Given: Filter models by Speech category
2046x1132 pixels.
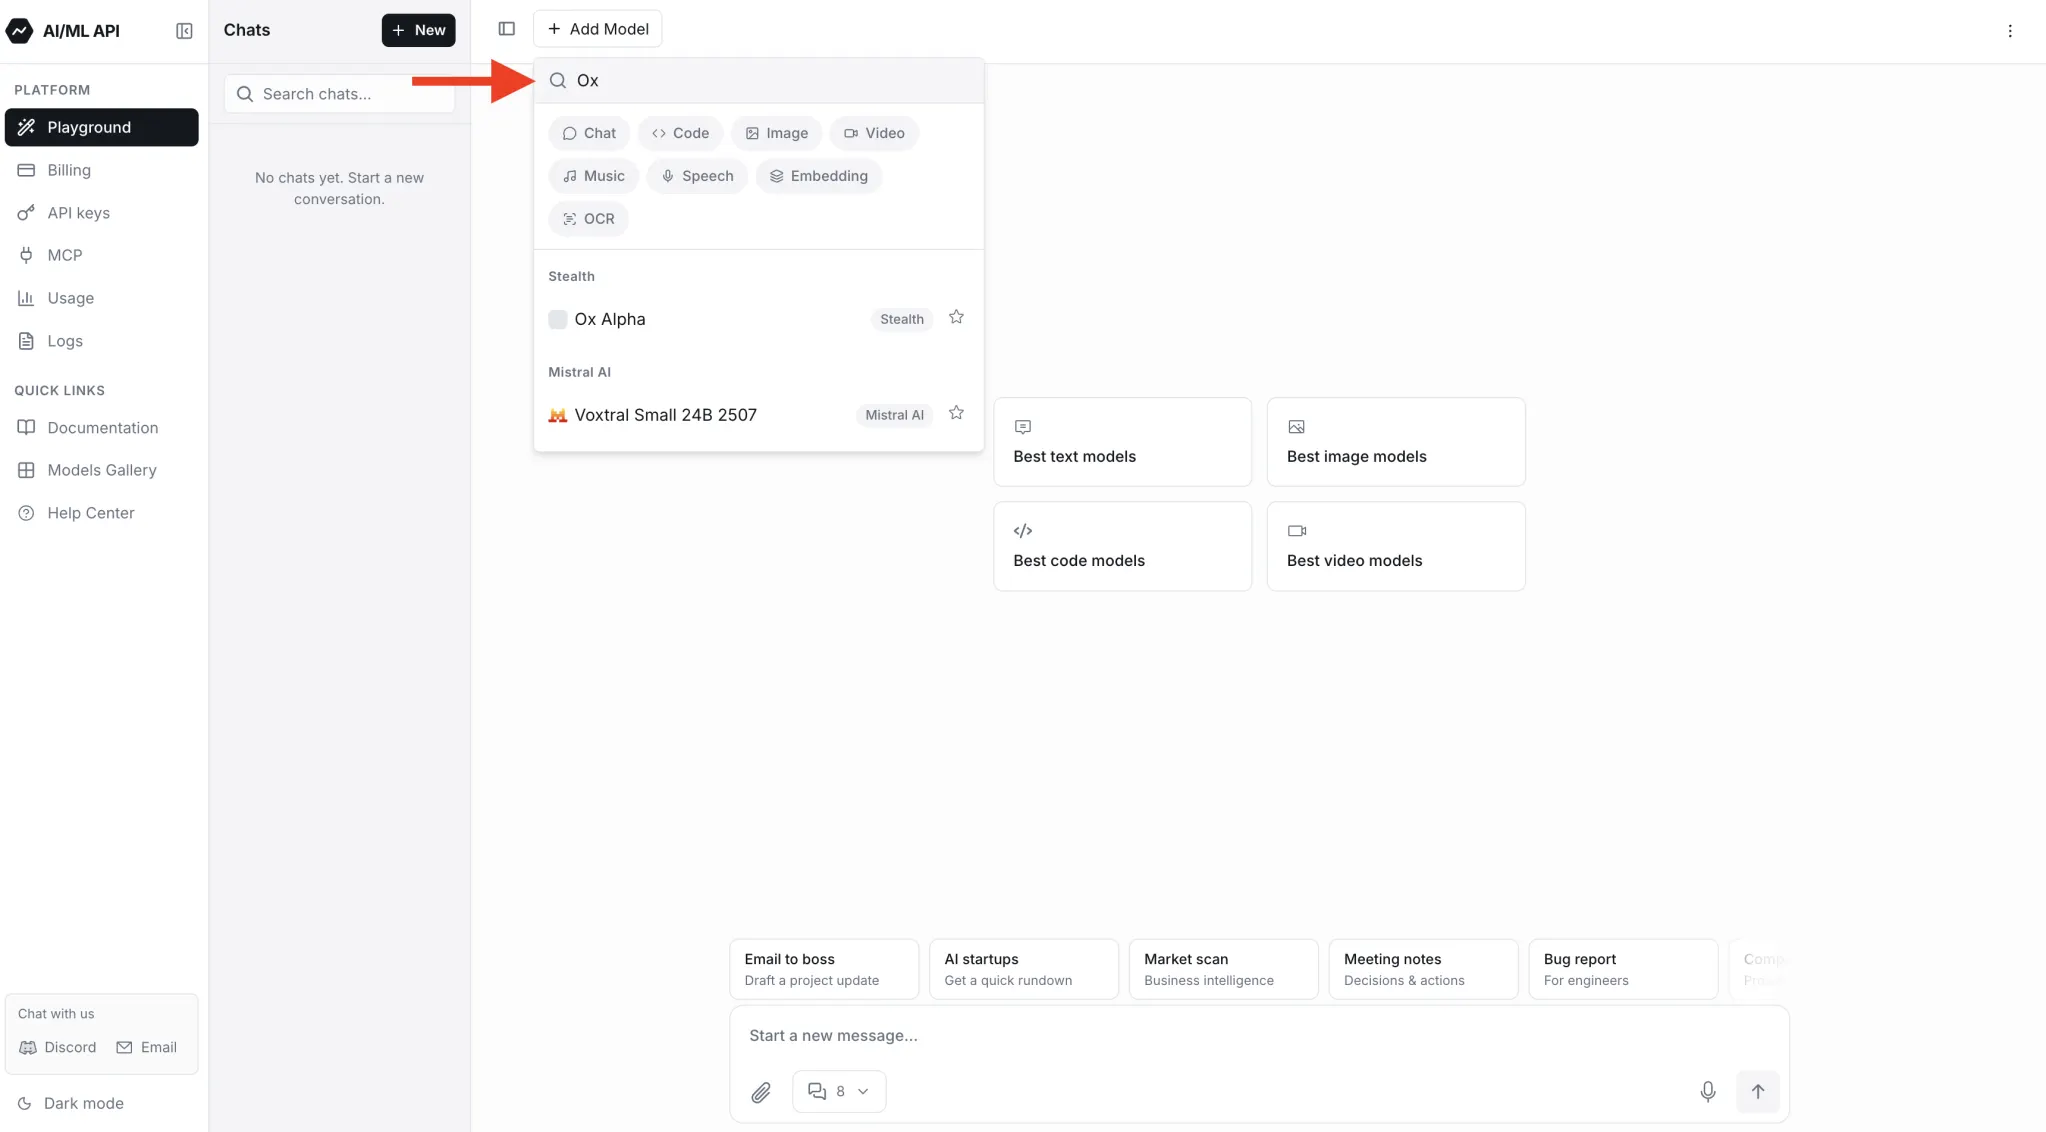Looking at the screenshot, I should pyautogui.click(x=697, y=176).
